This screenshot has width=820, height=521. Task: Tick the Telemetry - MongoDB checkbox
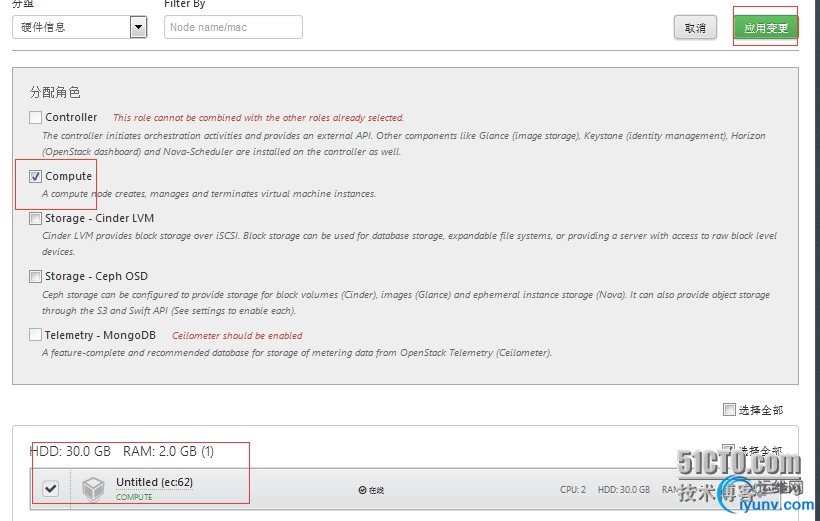point(36,335)
